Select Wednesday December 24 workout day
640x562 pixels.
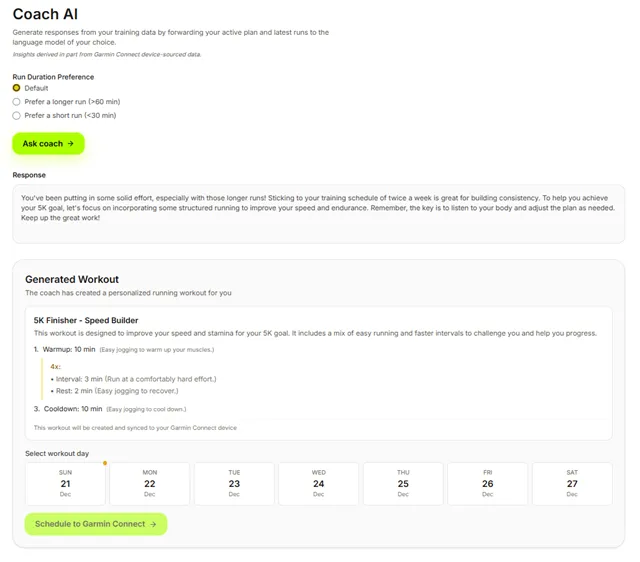[x=318, y=483]
